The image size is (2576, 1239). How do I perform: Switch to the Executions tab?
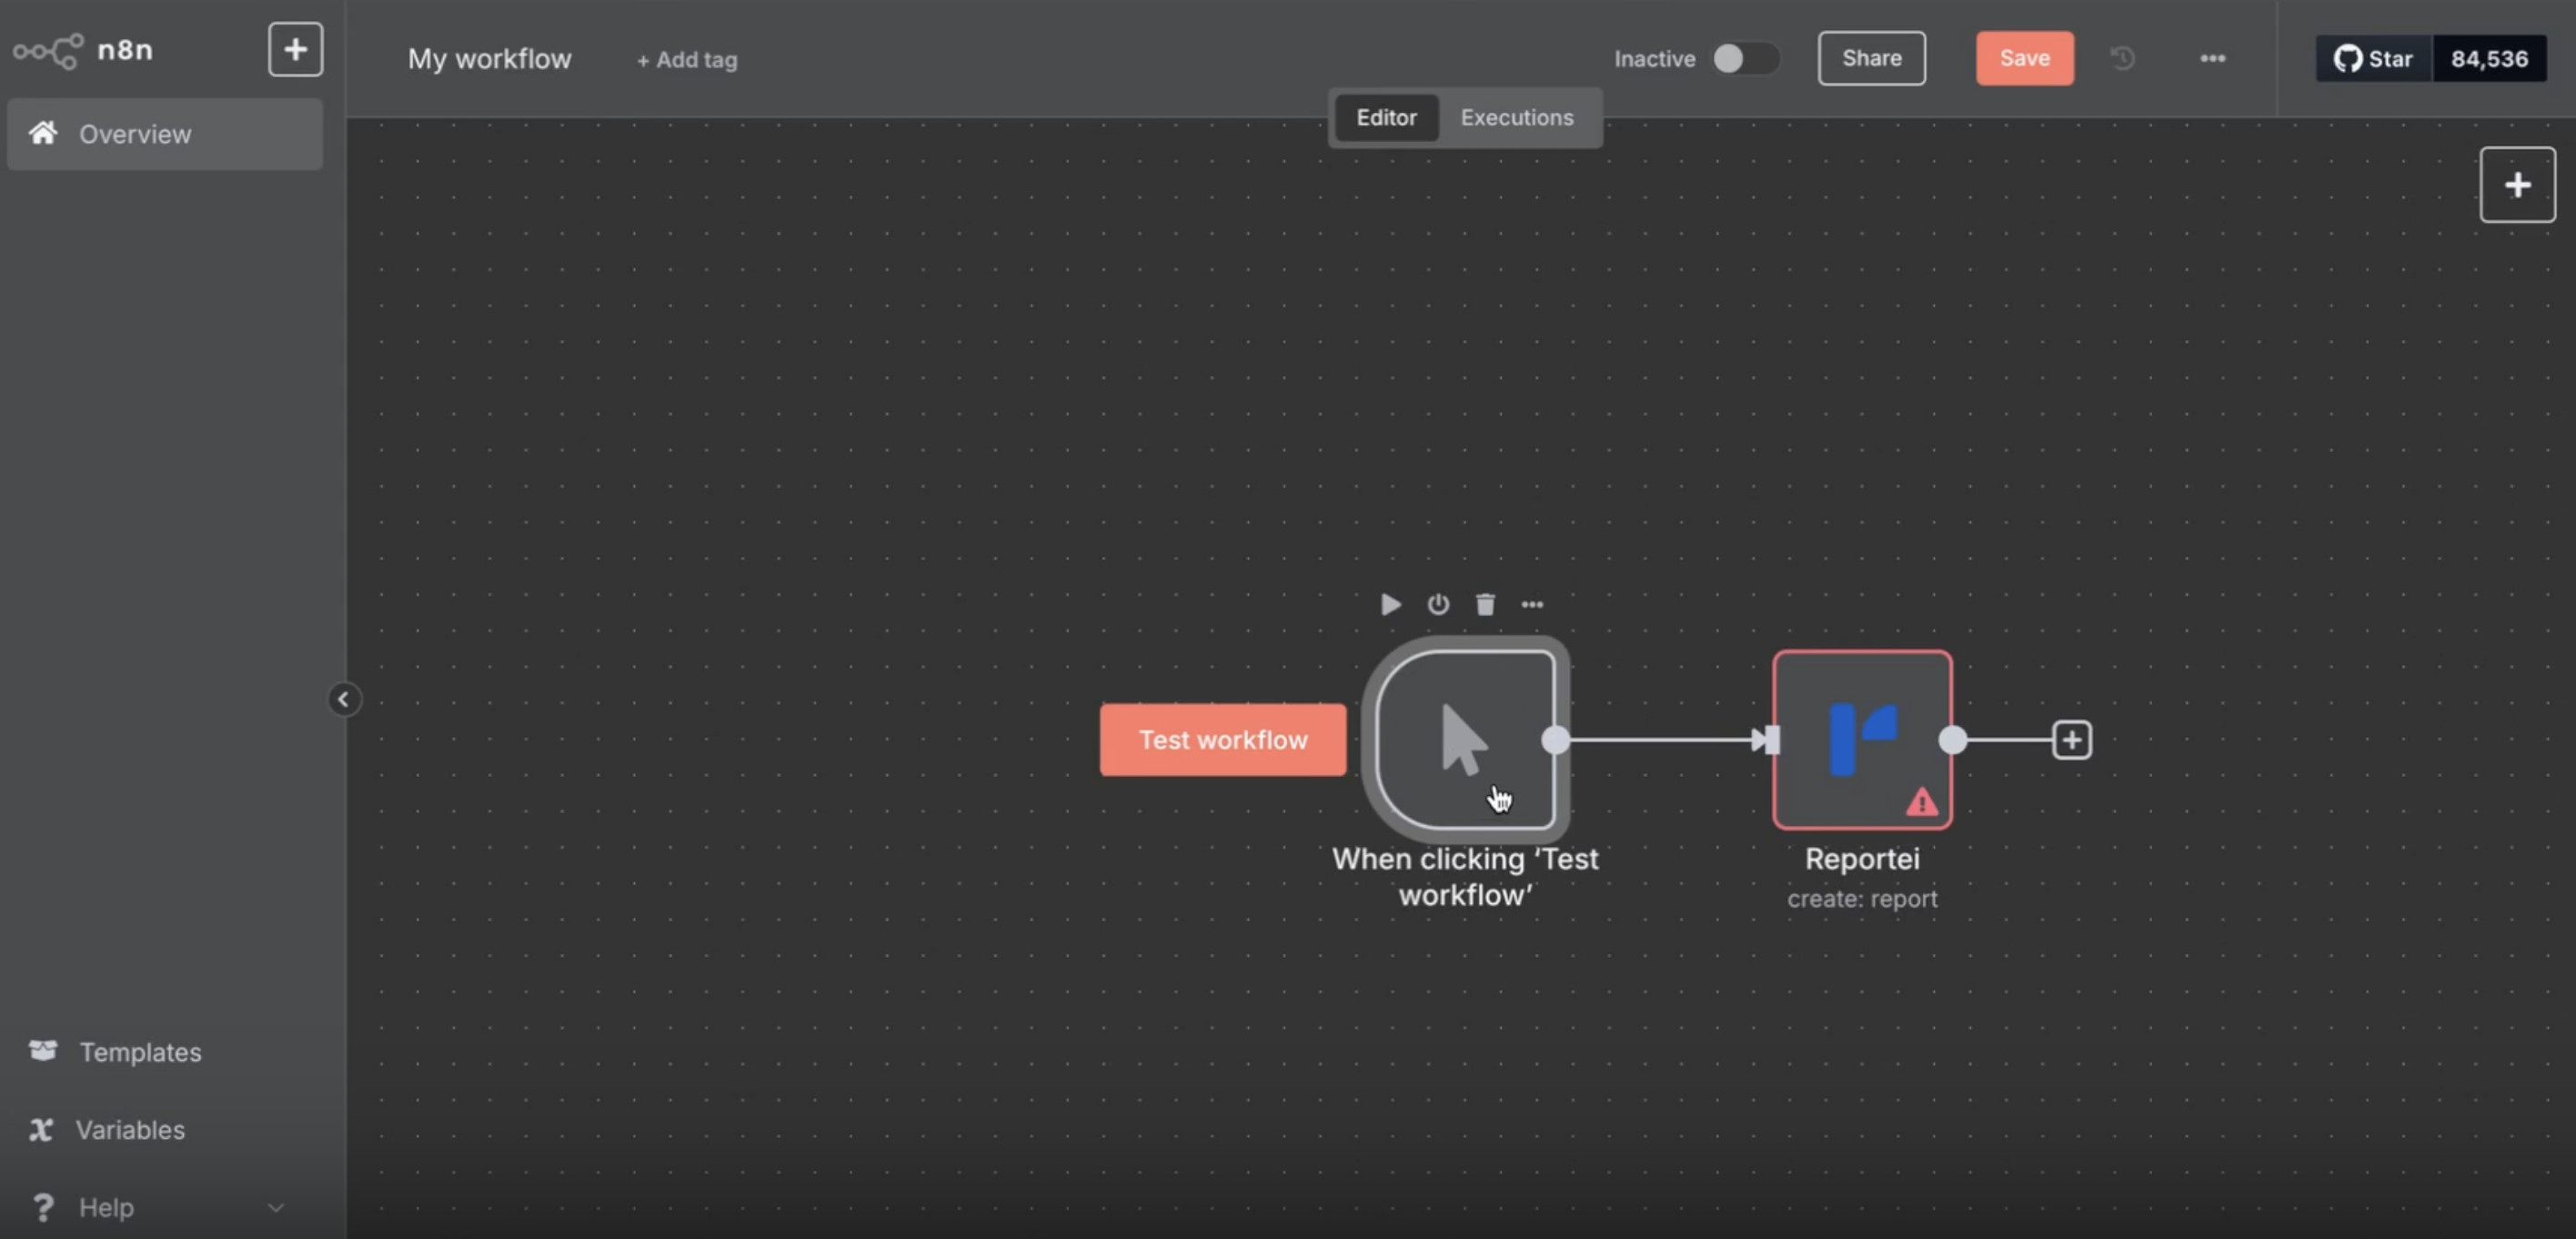1516,118
